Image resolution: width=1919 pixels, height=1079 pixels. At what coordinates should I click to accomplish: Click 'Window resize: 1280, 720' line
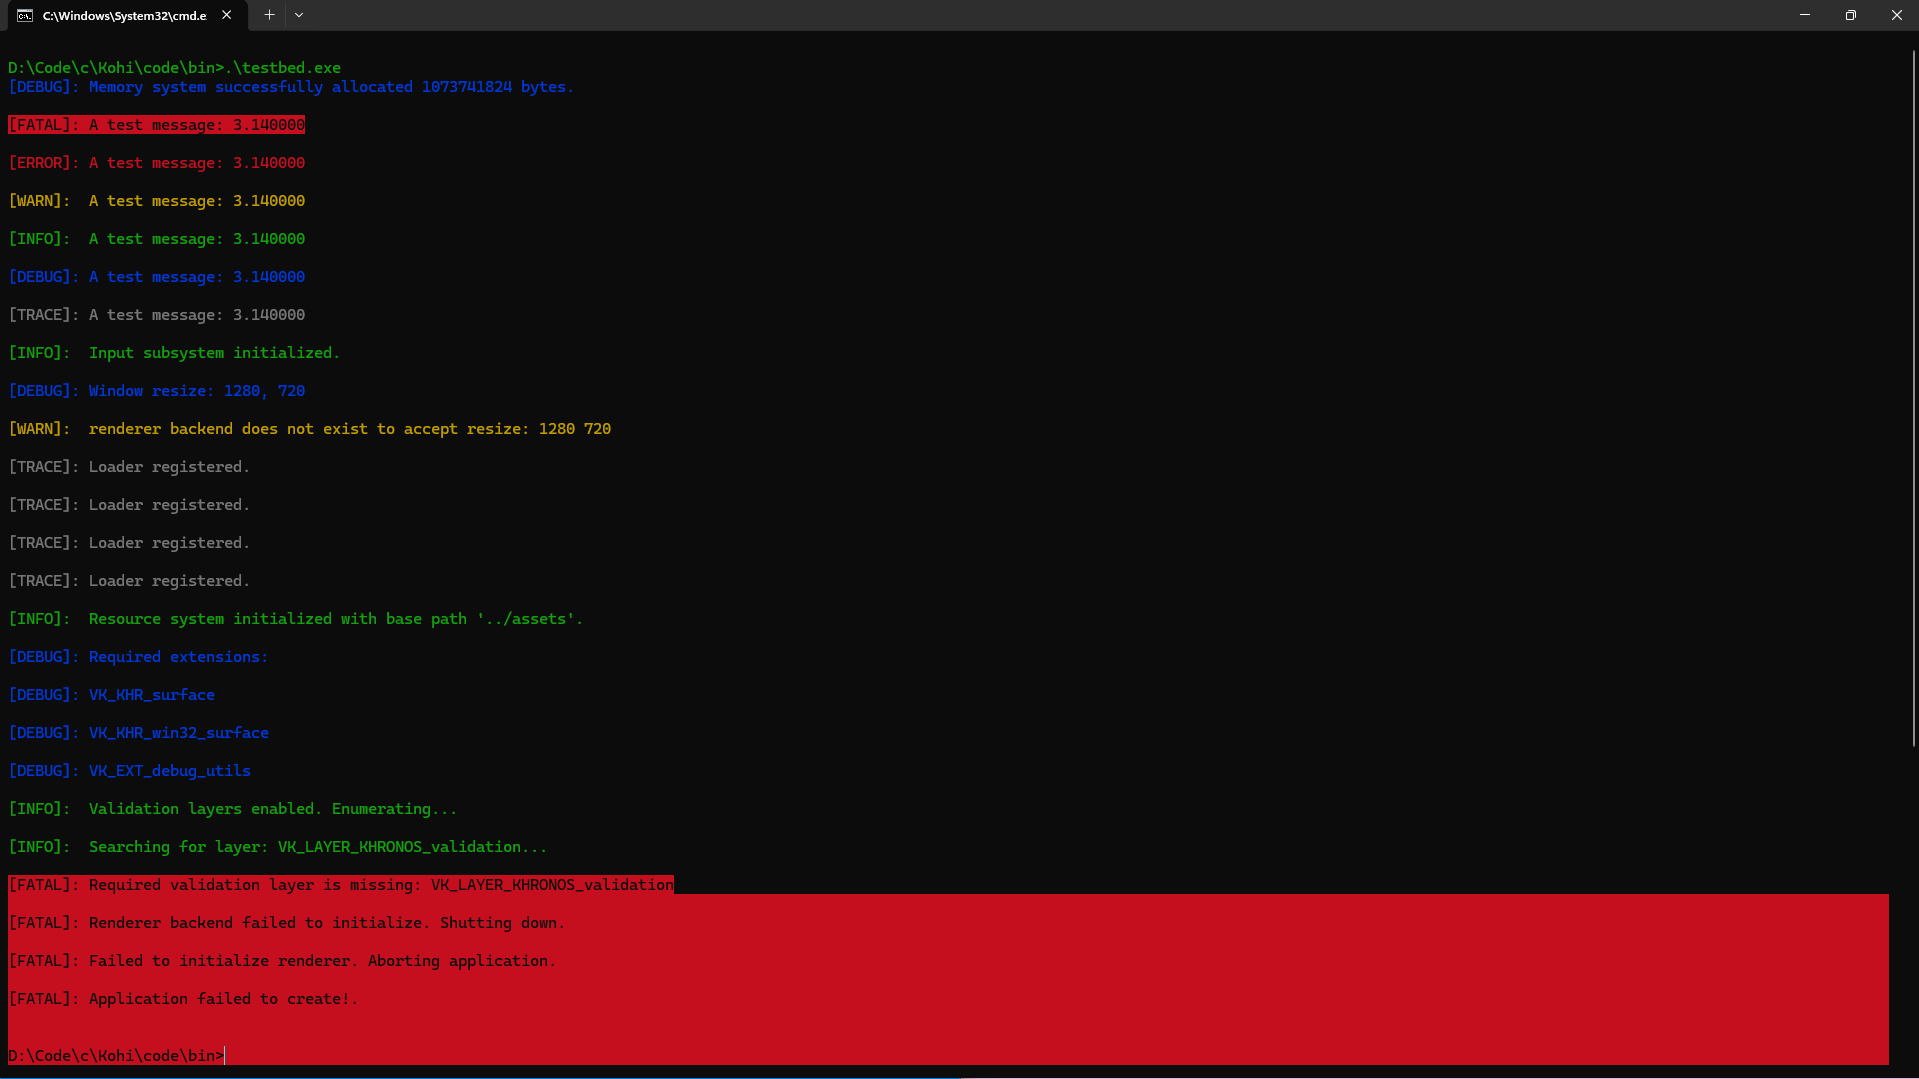coord(157,391)
